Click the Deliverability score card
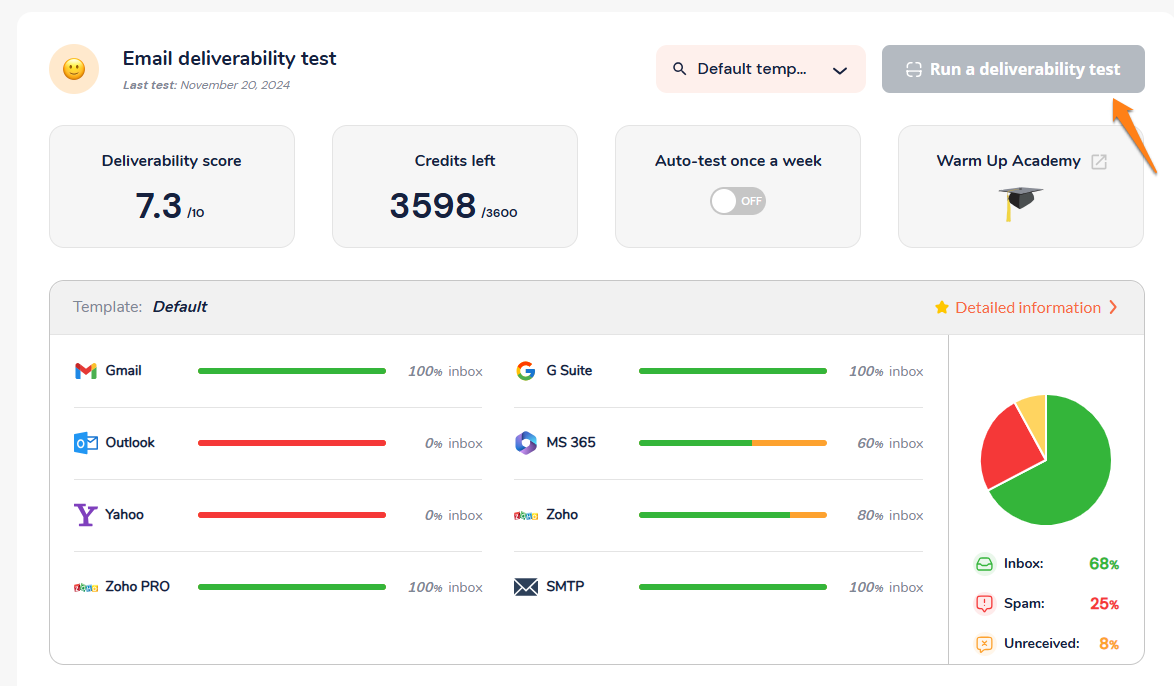 click(172, 186)
